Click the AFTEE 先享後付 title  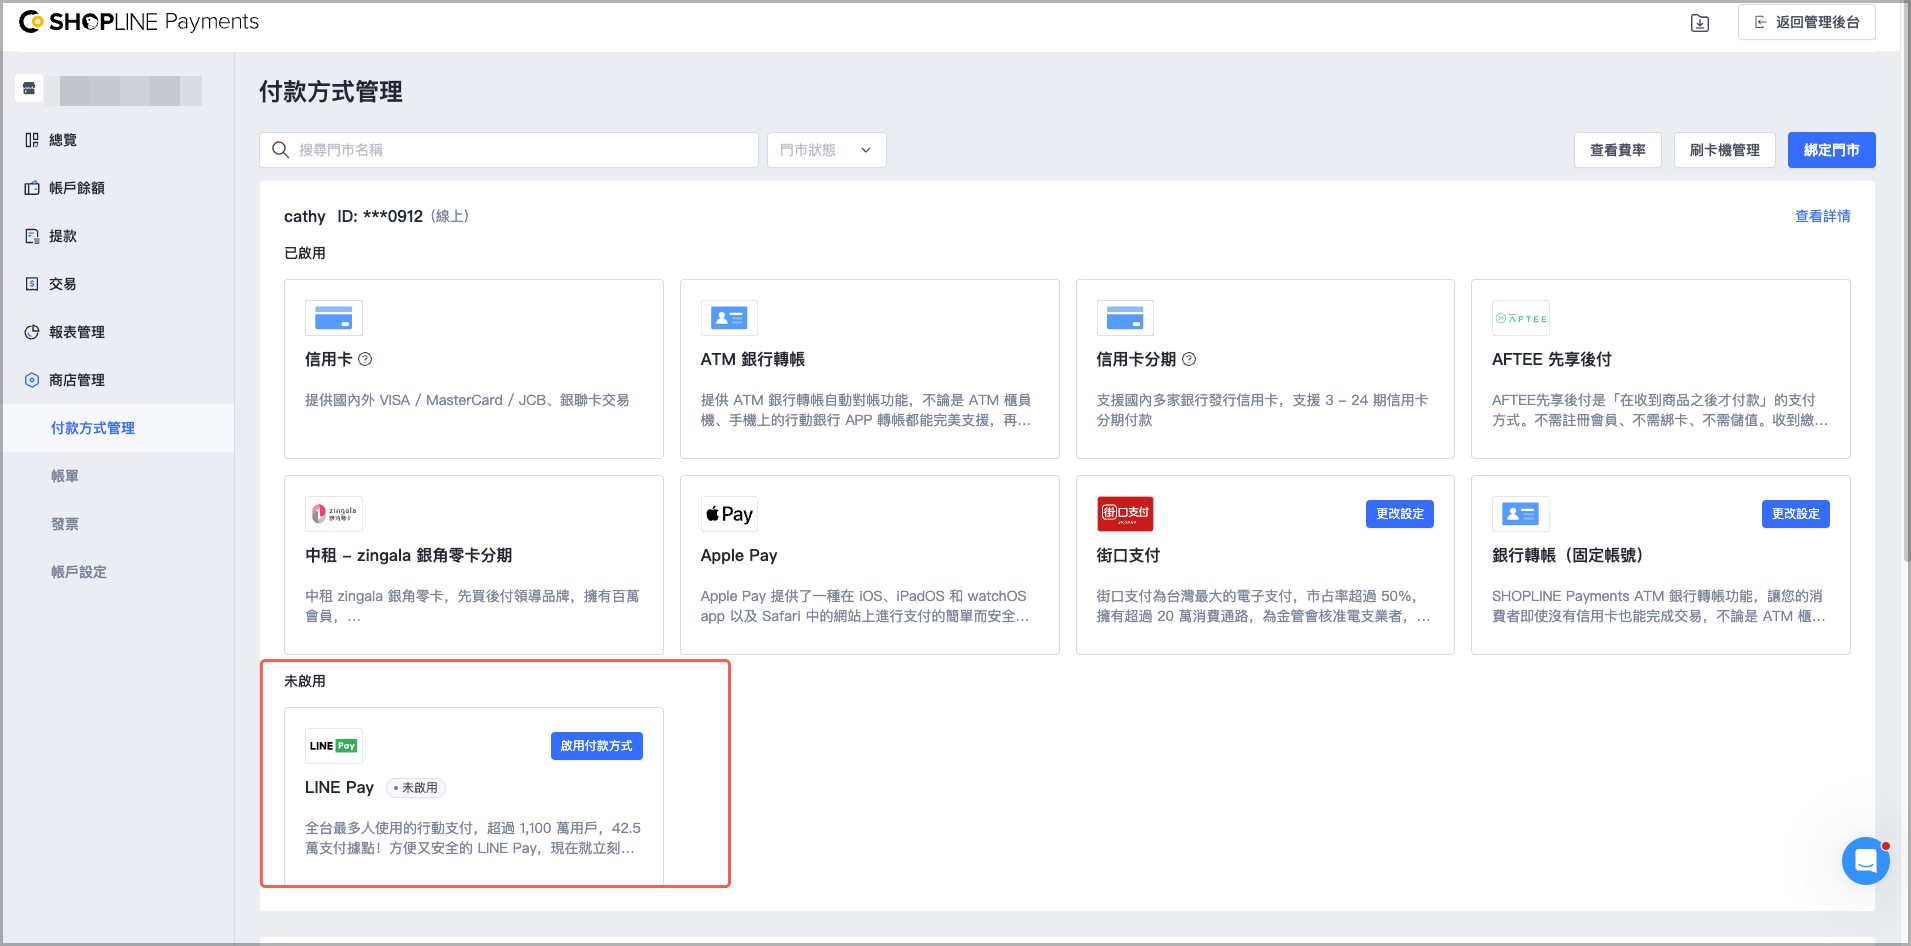[x=1552, y=359]
